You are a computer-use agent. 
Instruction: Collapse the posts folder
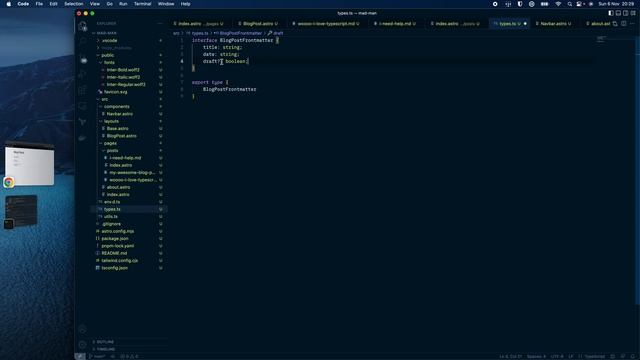tap(130, 151)
